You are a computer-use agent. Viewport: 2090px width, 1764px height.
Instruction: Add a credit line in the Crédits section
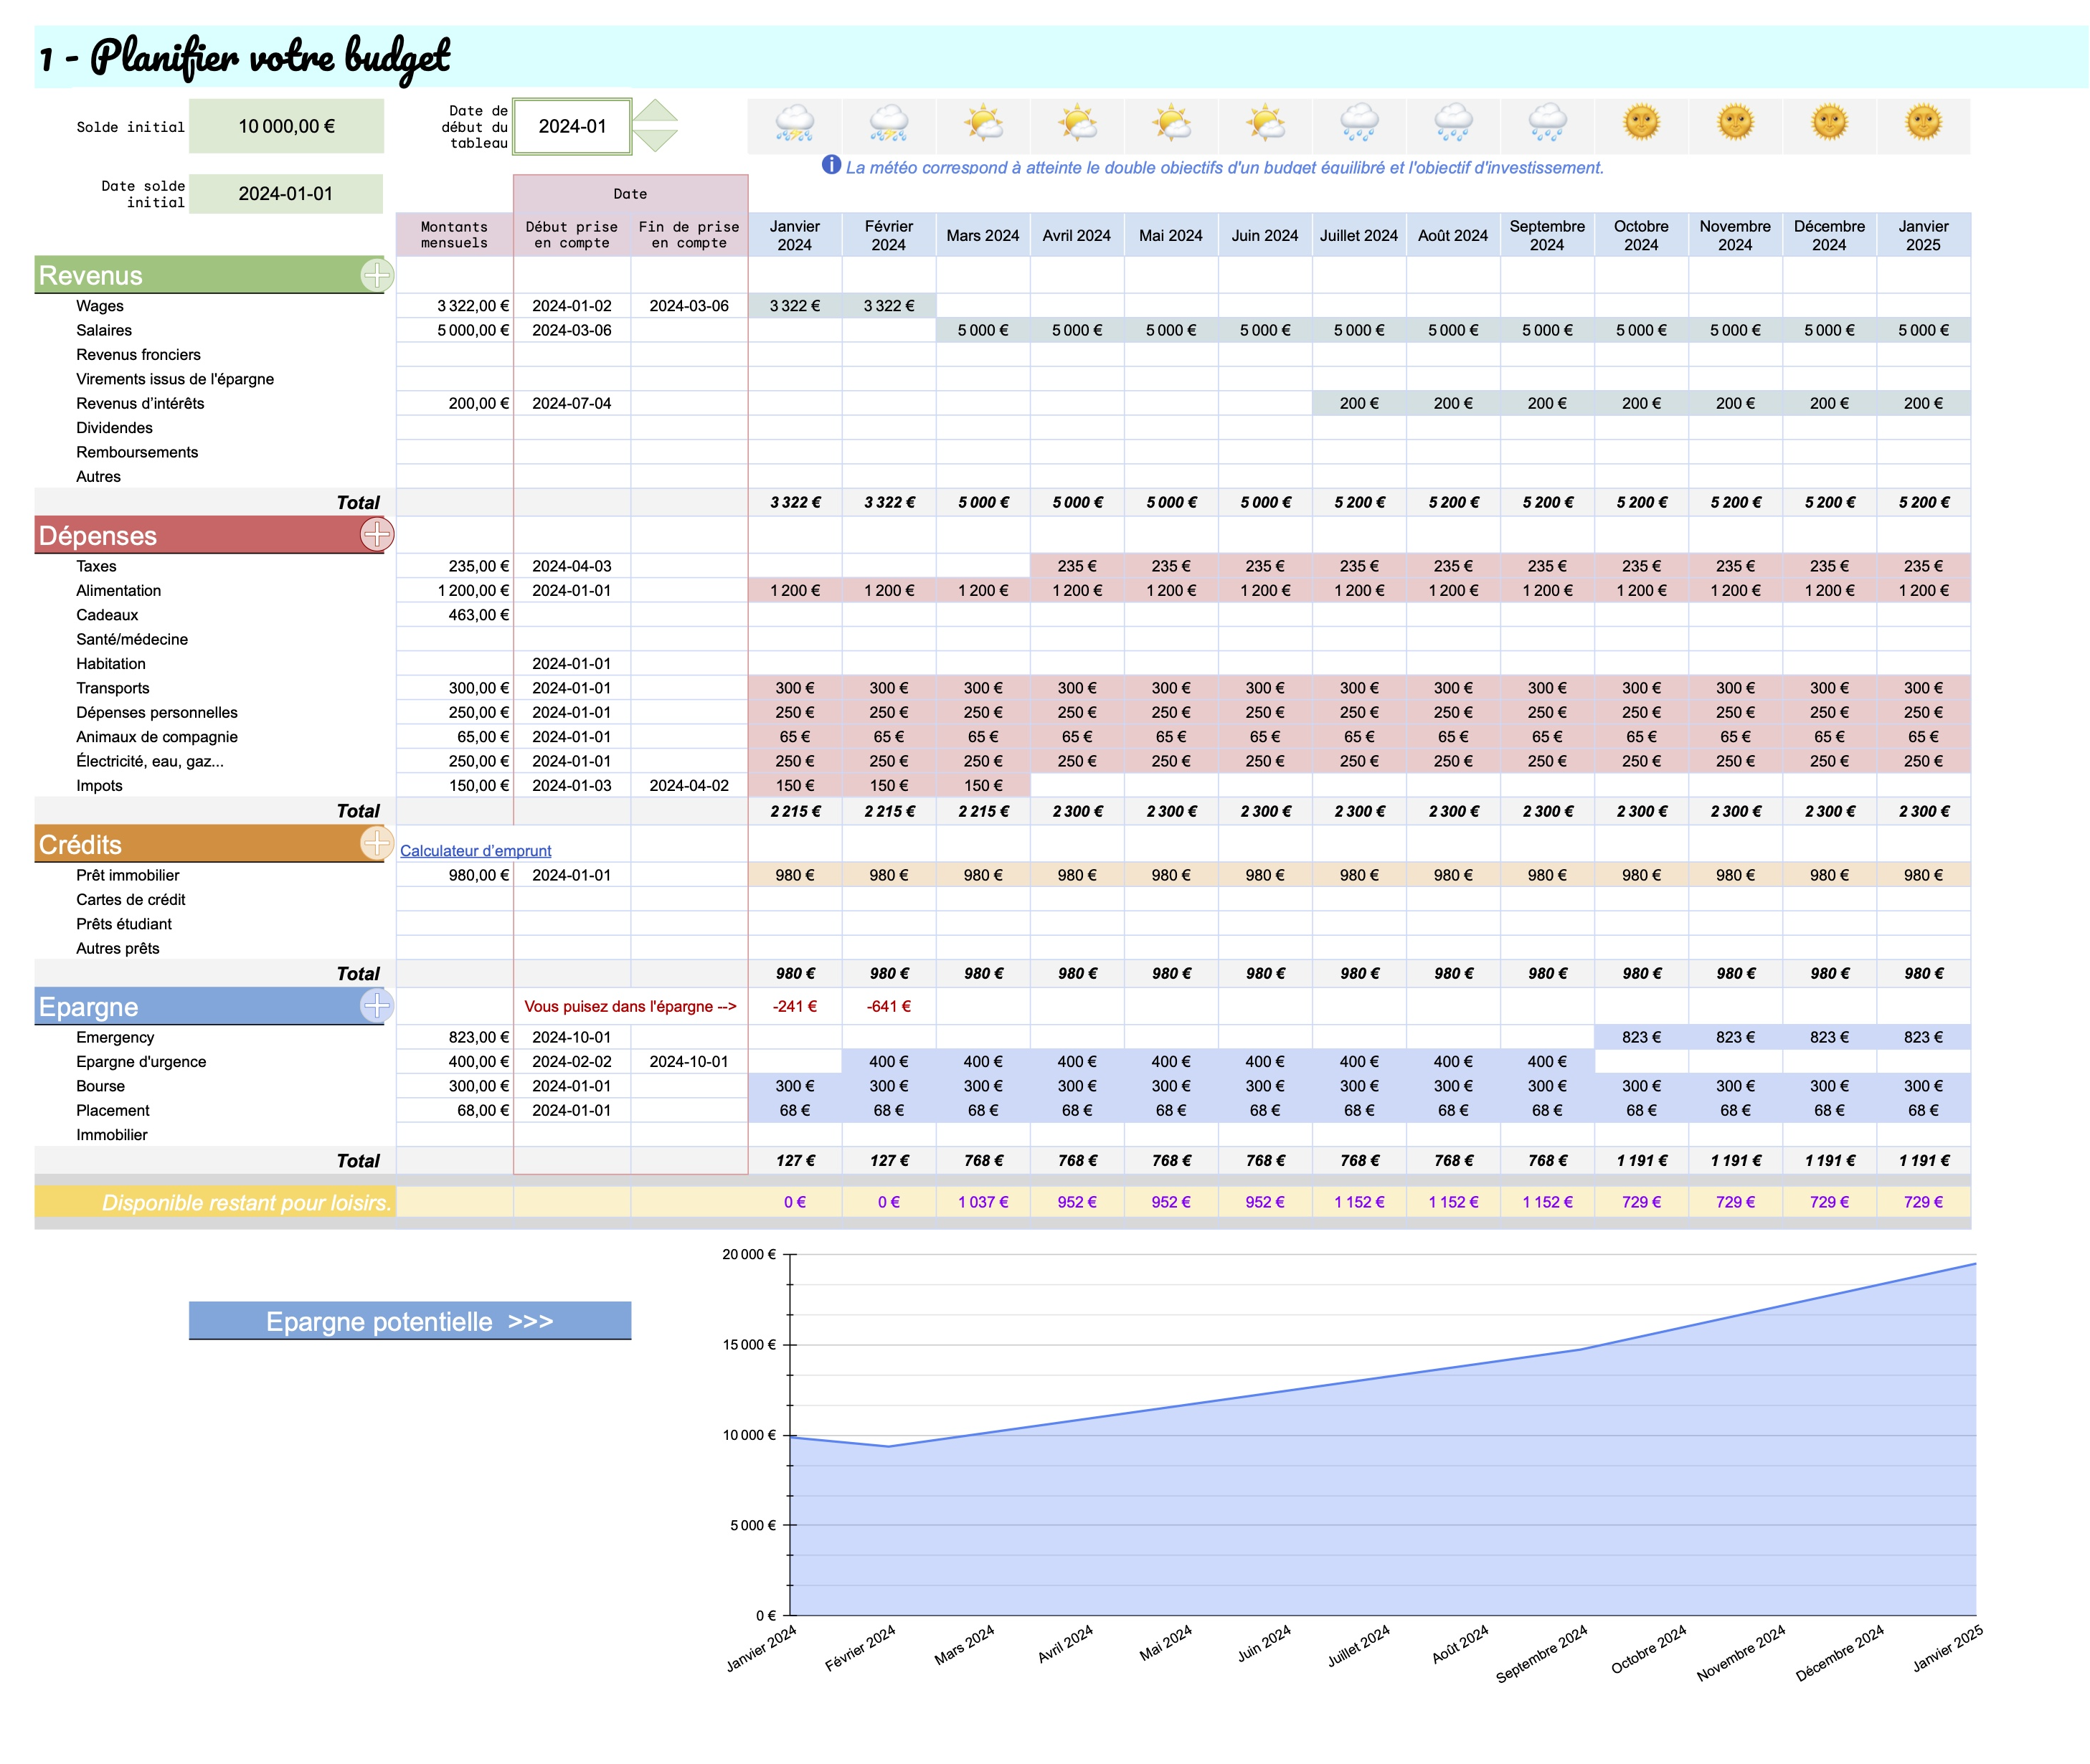coord(378,845)
